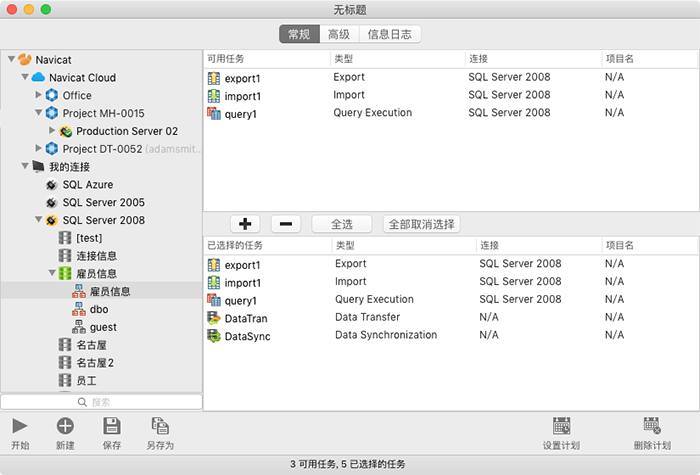
Task: Select 'Data Transfer' type cell
Action: (367, 317)
